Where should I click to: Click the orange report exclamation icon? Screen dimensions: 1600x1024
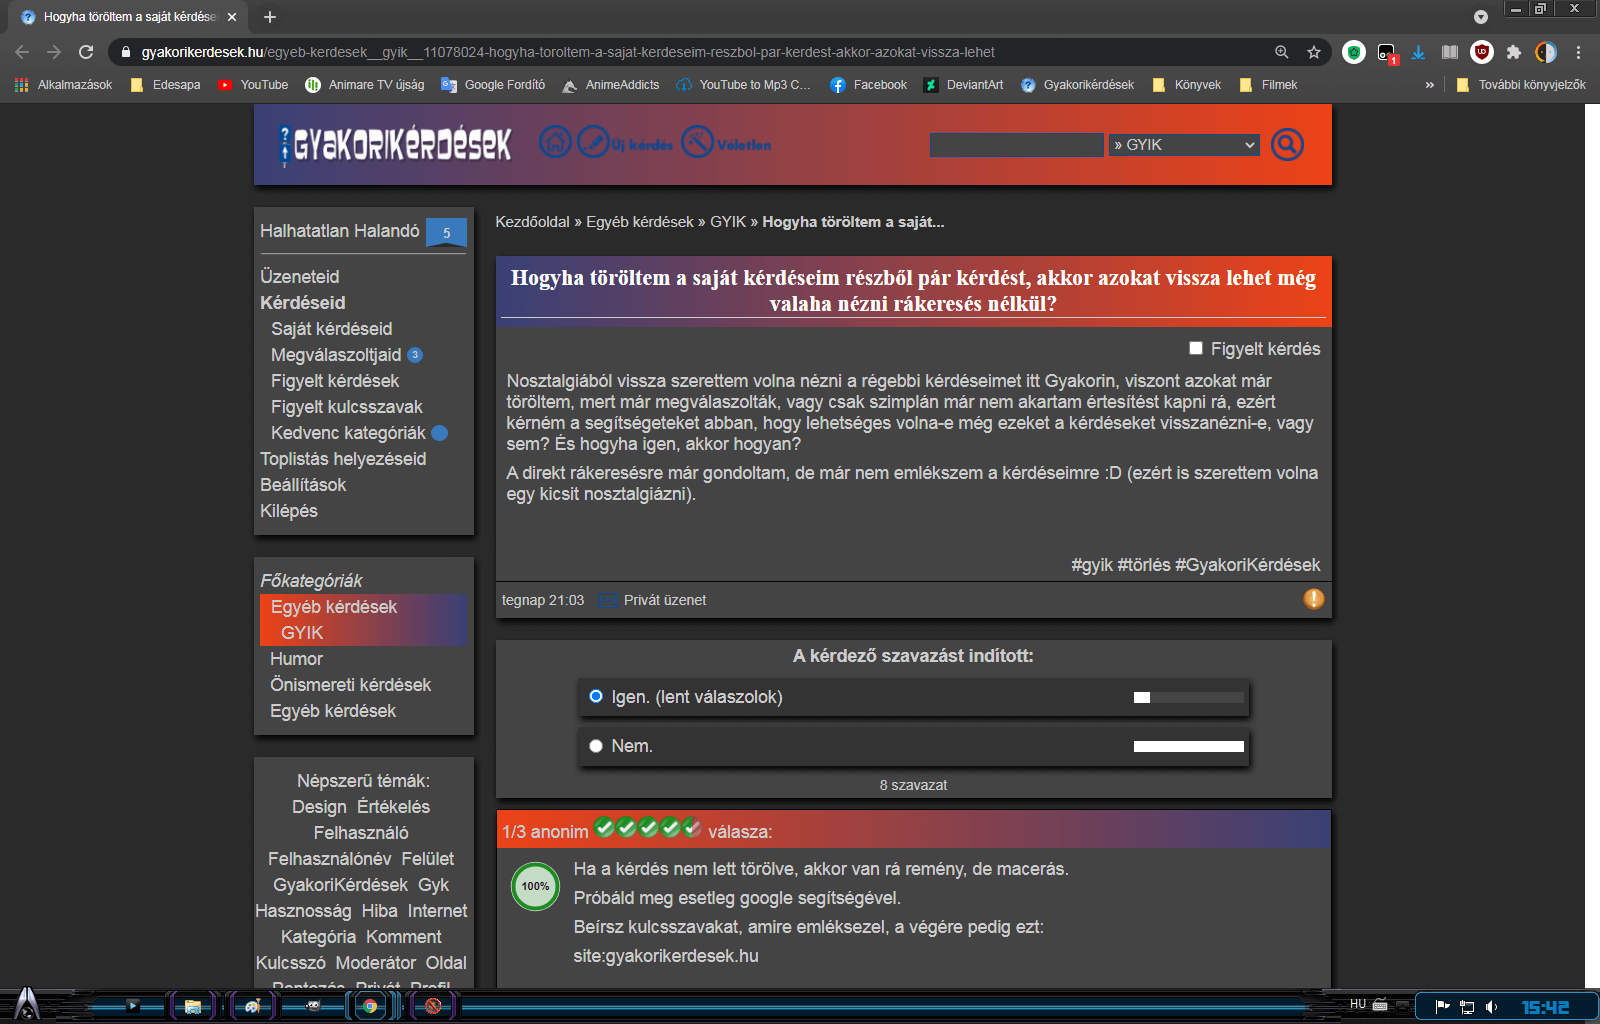pyautogui.click(x=1313, y=599)
